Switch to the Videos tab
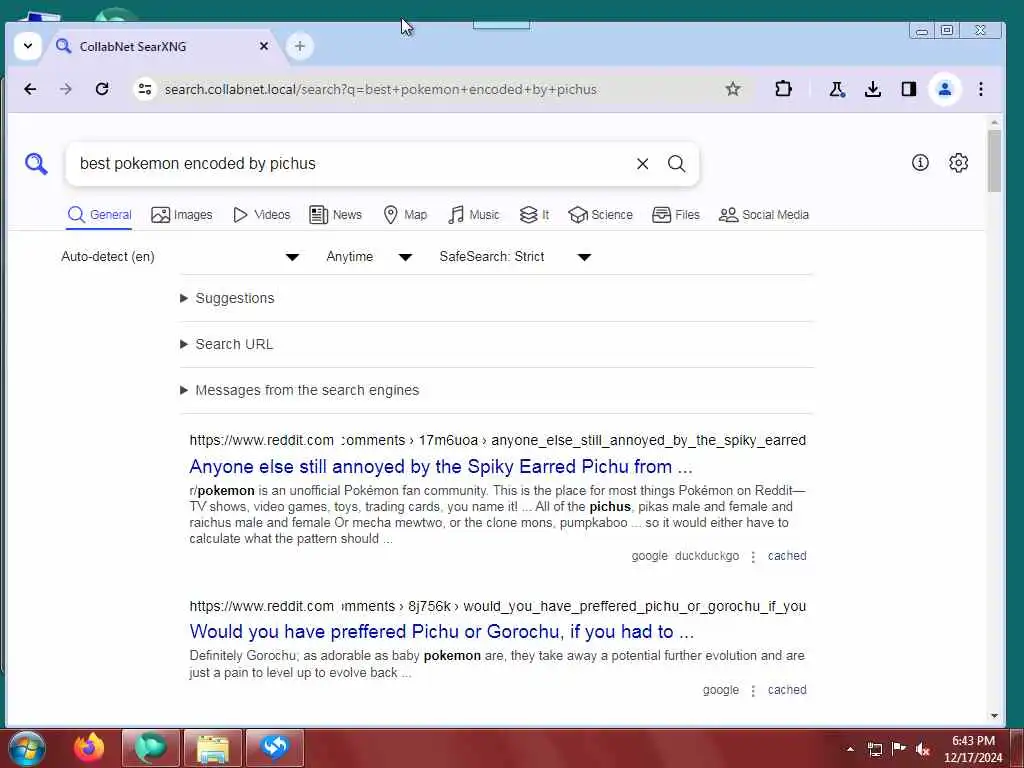This screenshot has height=768, width=1024. (261, 215)
